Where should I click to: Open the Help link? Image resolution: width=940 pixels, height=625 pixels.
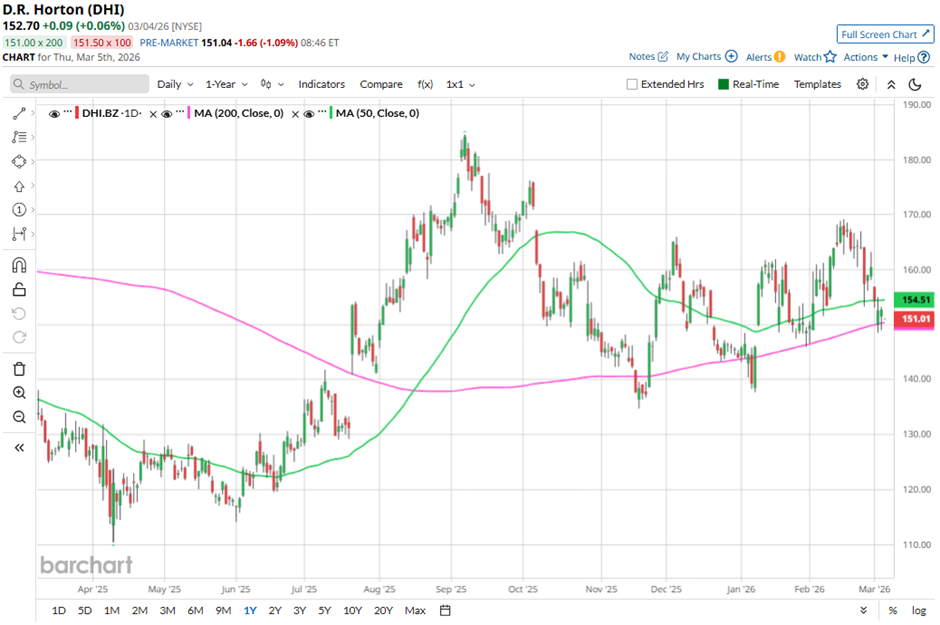(x=911, y=58)
